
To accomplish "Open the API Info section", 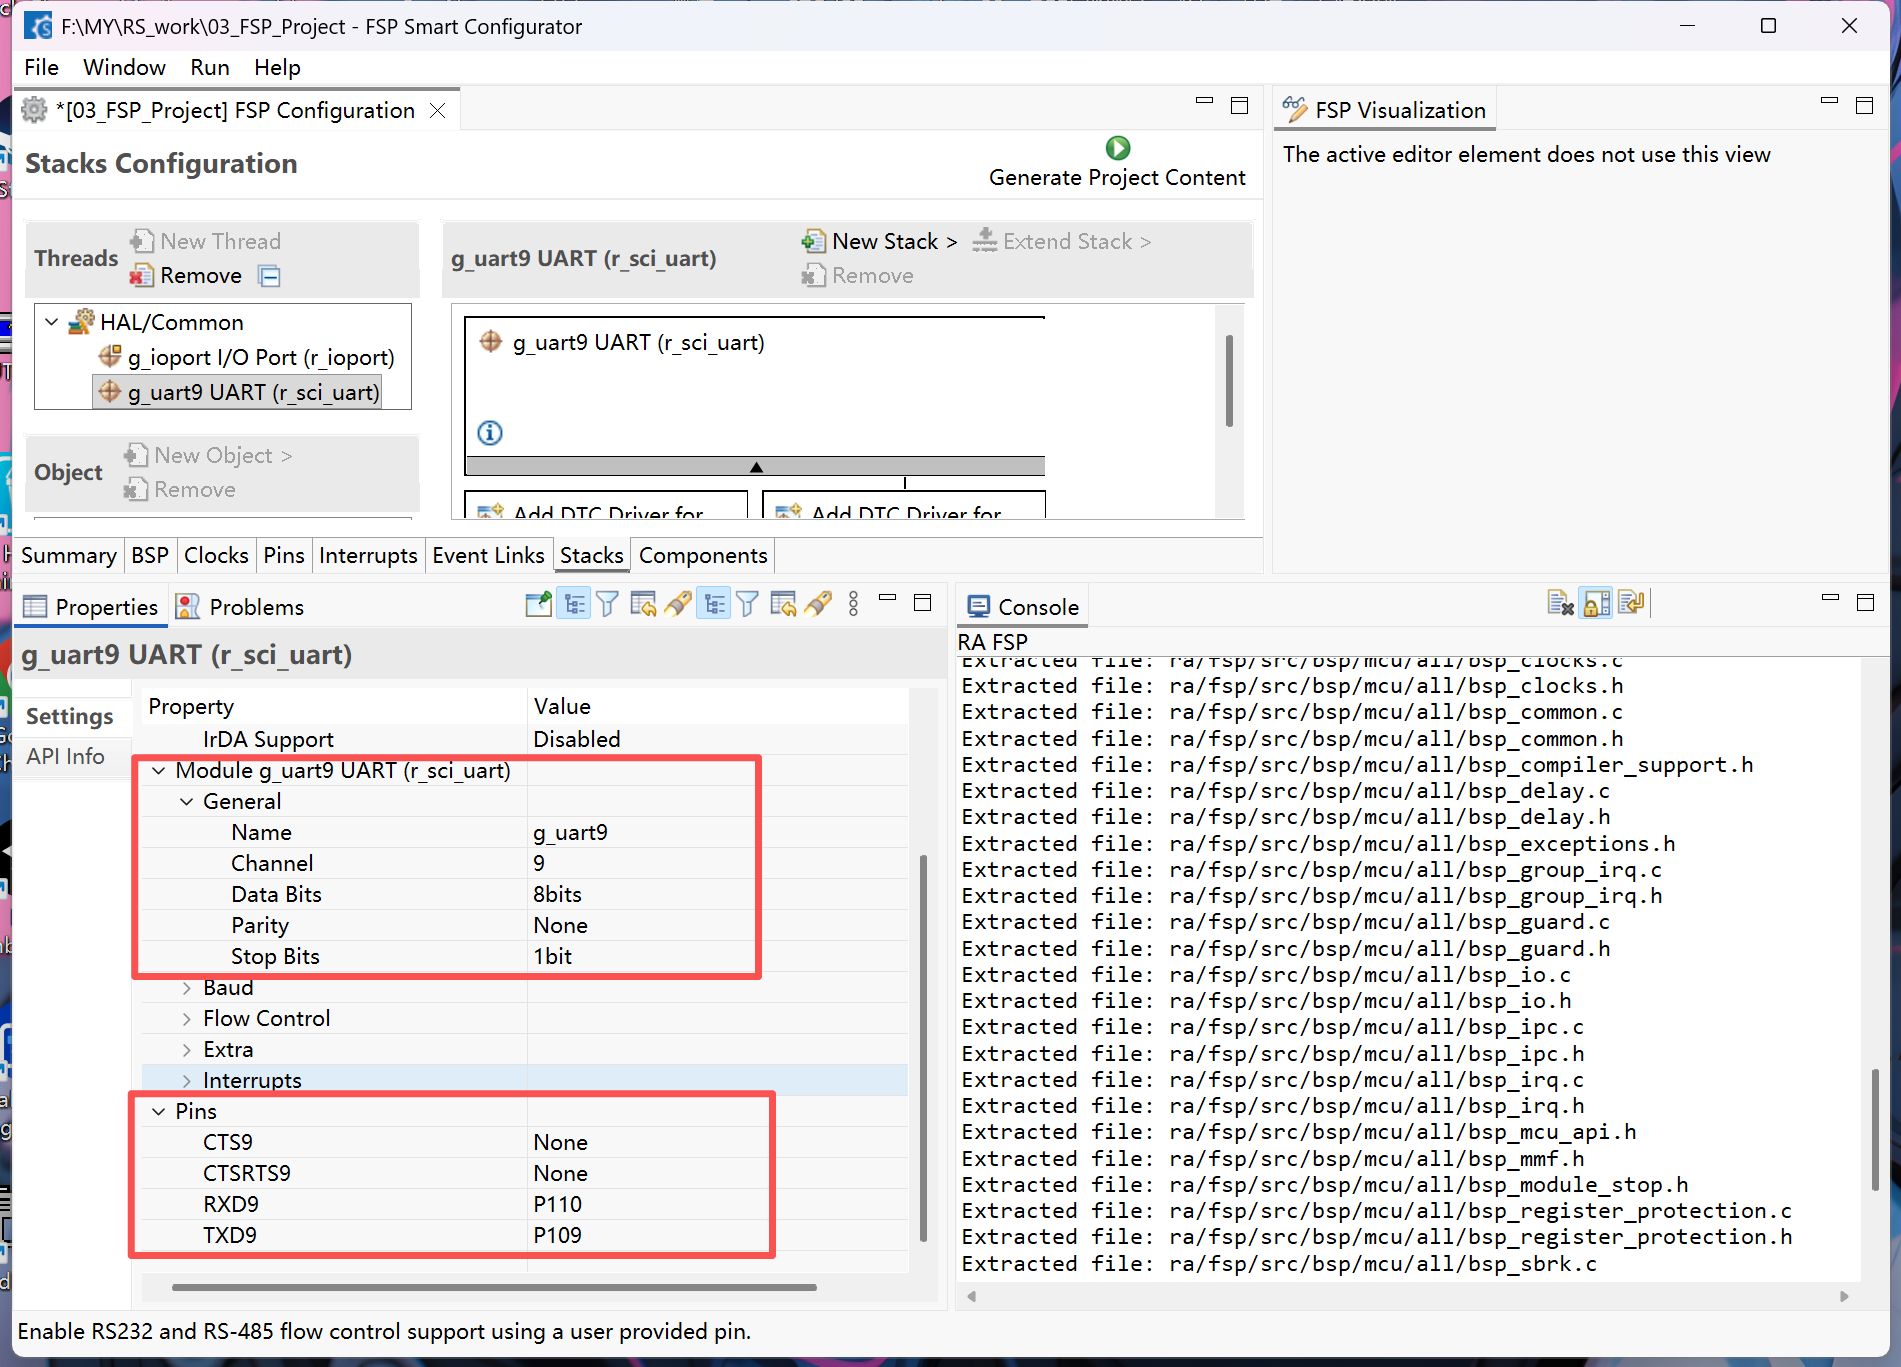I will pyautogui.click(x=65, y=757).
